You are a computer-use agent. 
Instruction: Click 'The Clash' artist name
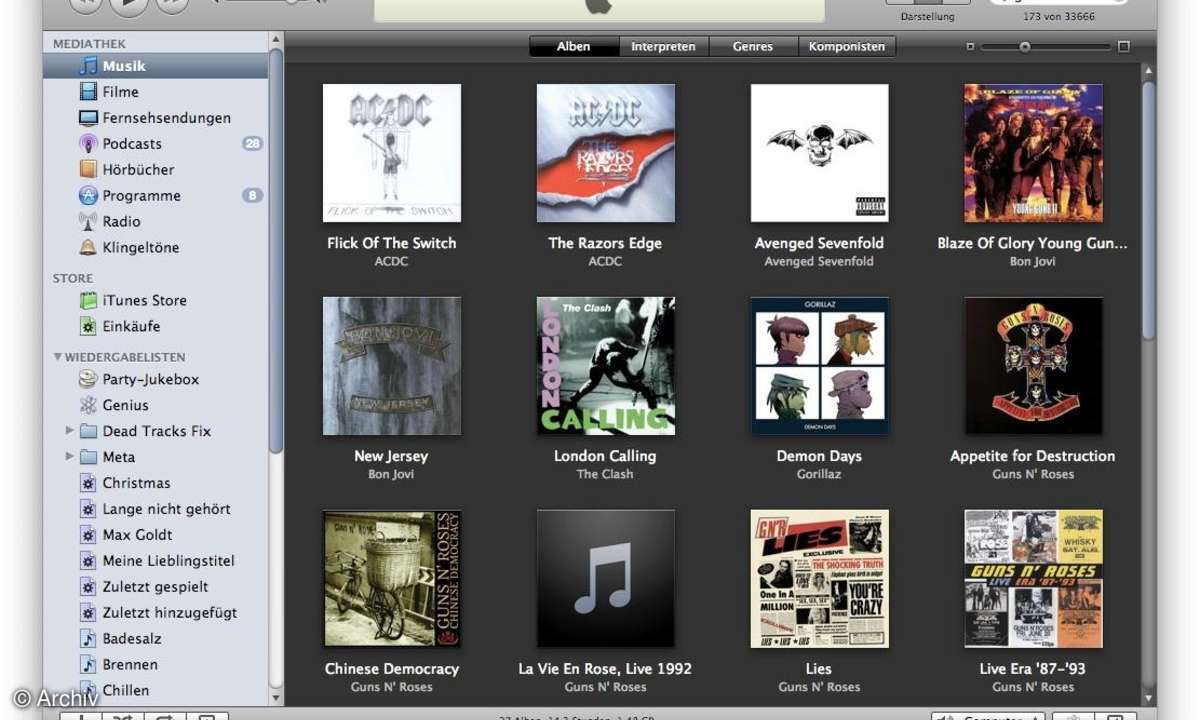pos(605,475)
